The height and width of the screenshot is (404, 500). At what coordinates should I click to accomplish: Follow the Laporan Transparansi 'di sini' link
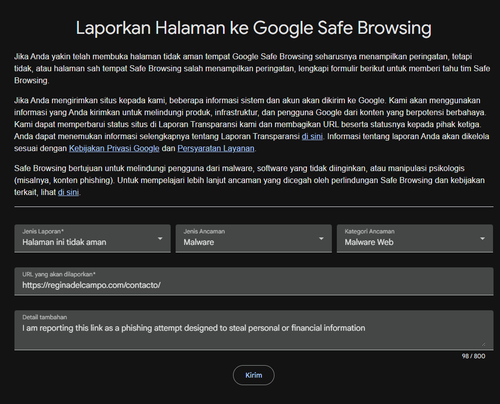(312, 136)
